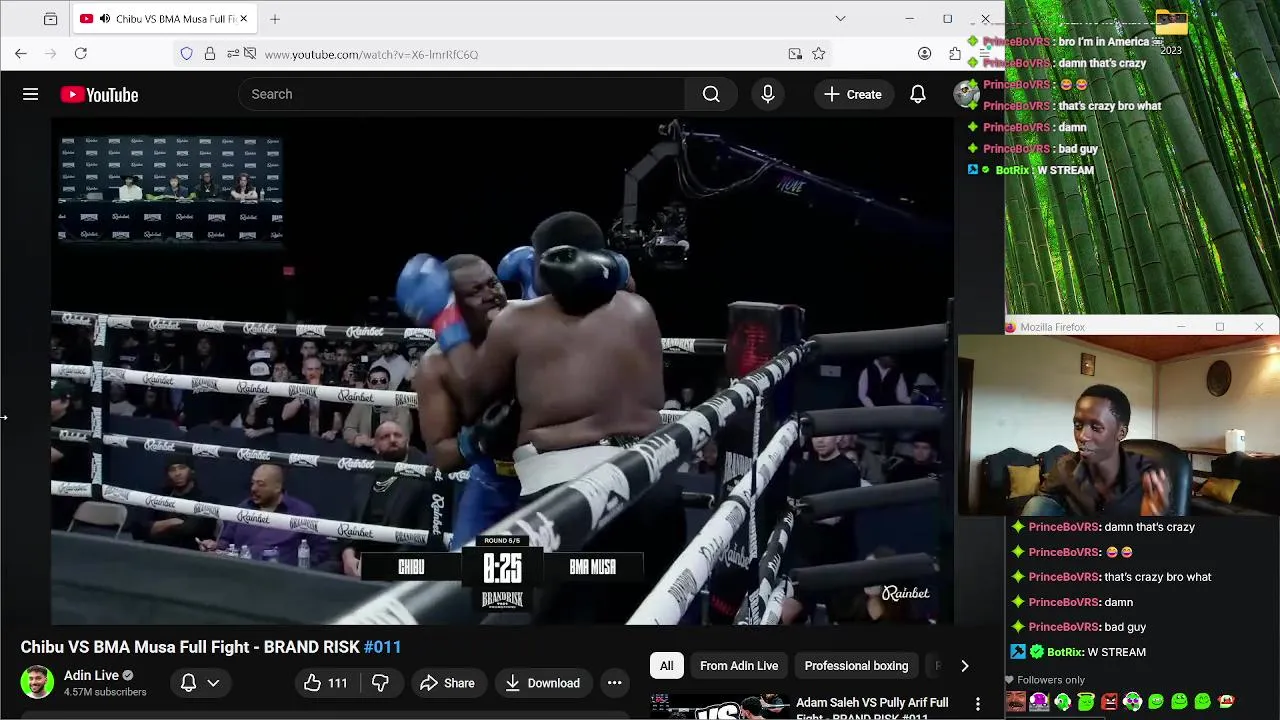The image size is (1280, 720).
Task: Open Adin Live channel avatar
Action: click(x=37, y=682)
